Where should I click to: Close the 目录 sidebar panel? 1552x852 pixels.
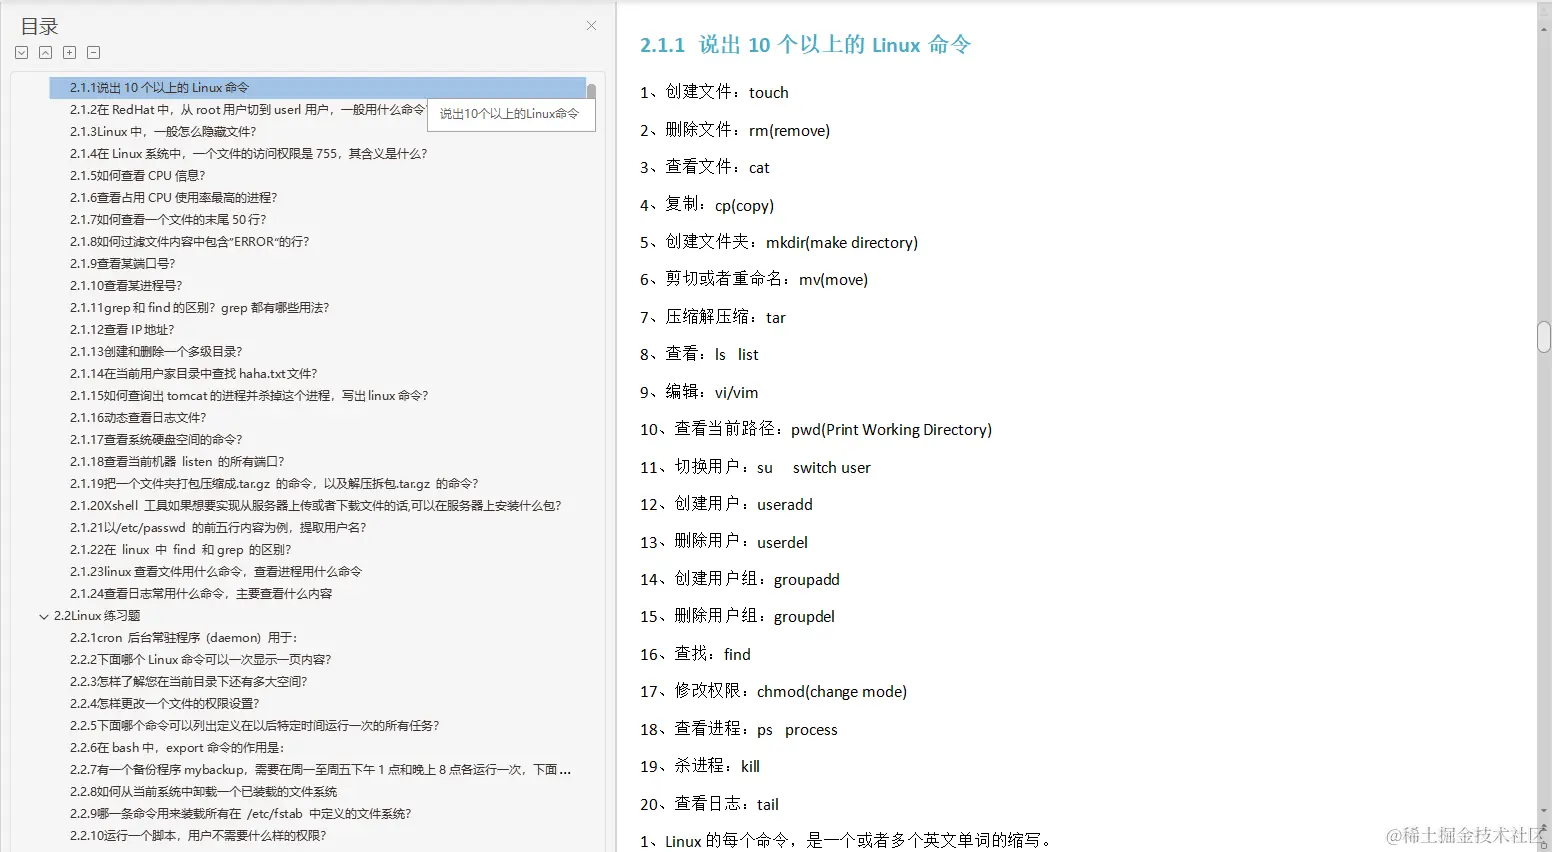click(x=590, y=25)
